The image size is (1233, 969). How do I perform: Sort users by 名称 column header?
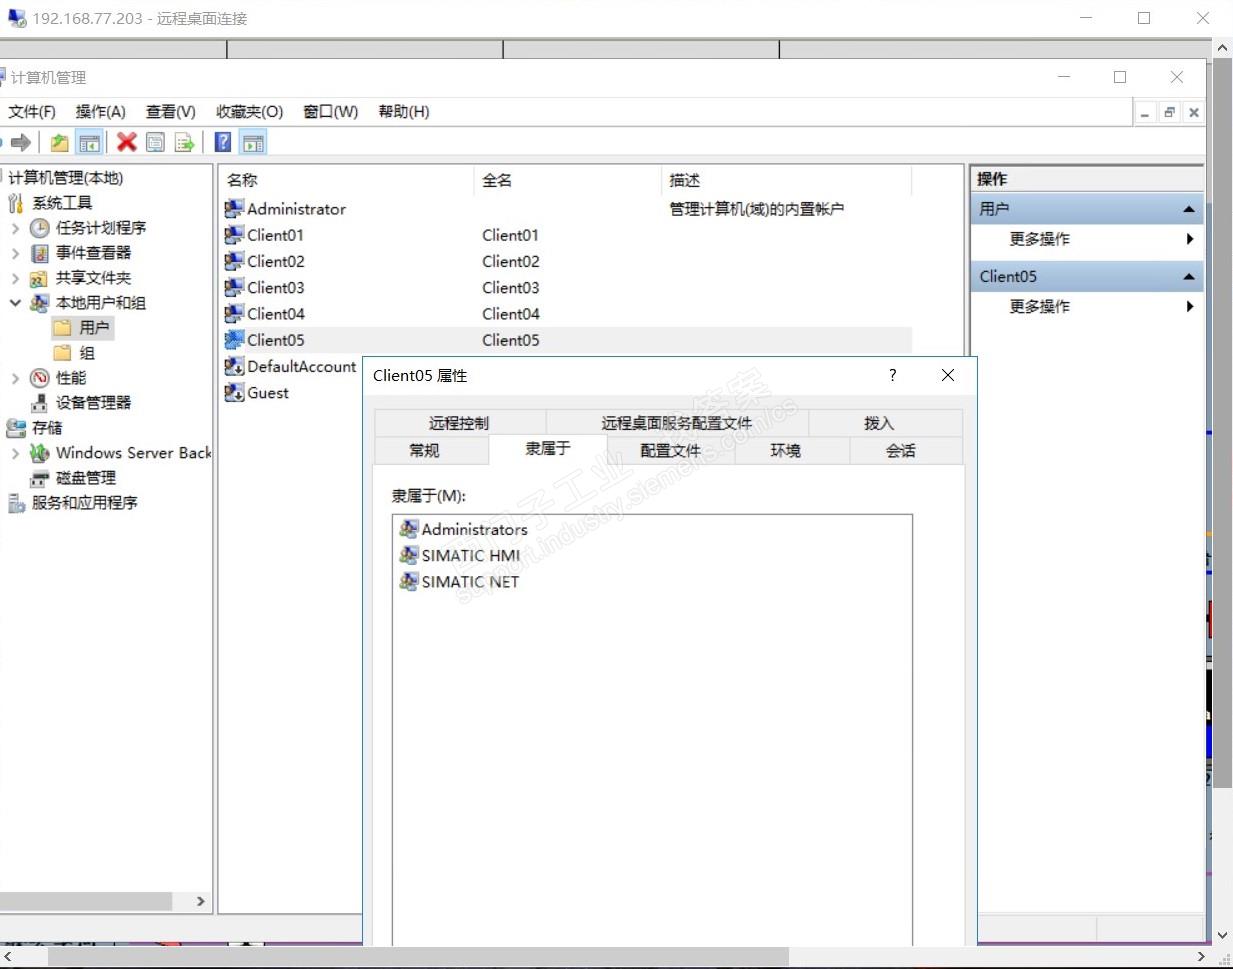(346, 181)
